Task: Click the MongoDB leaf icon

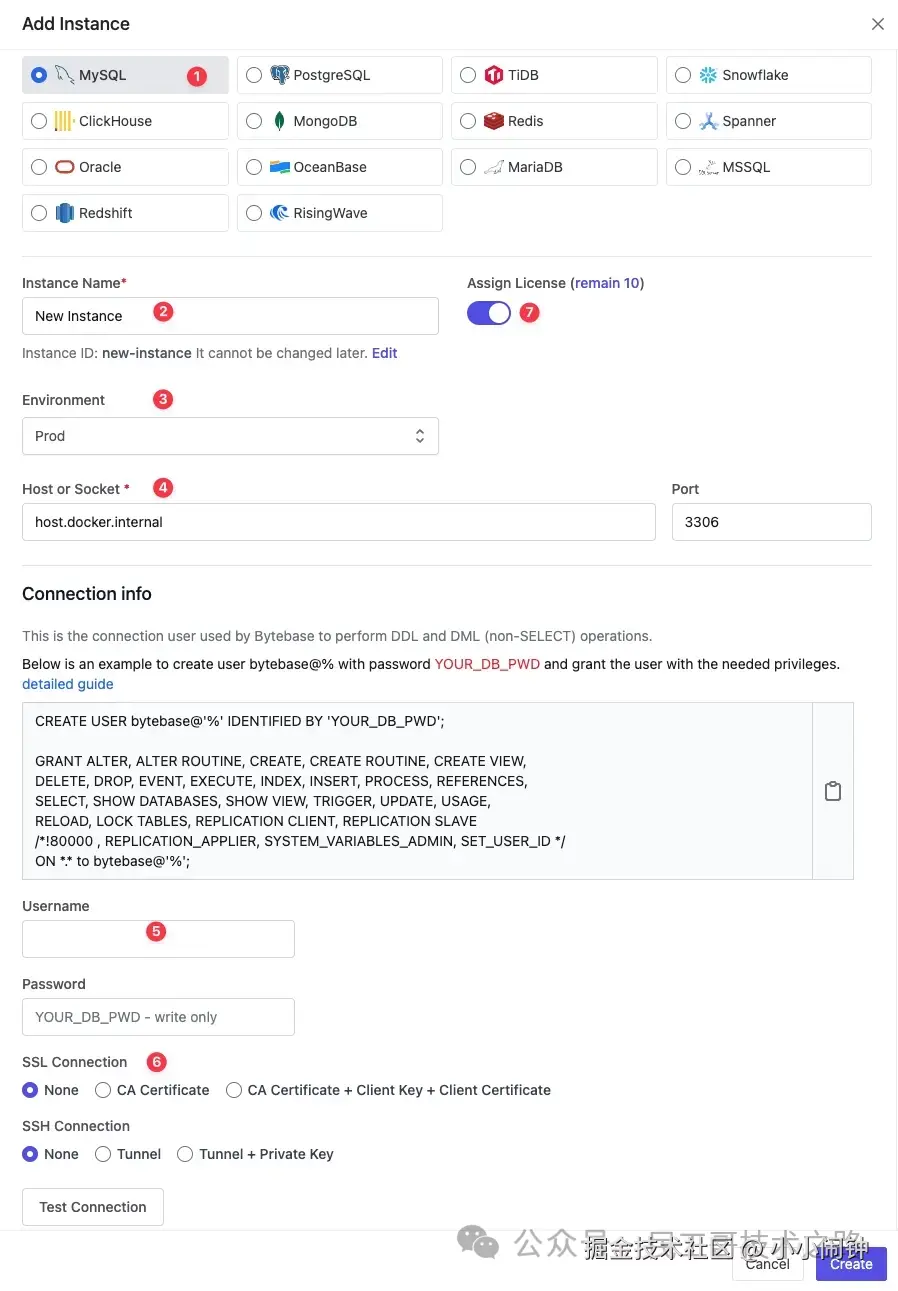Action: click(280, 121)
